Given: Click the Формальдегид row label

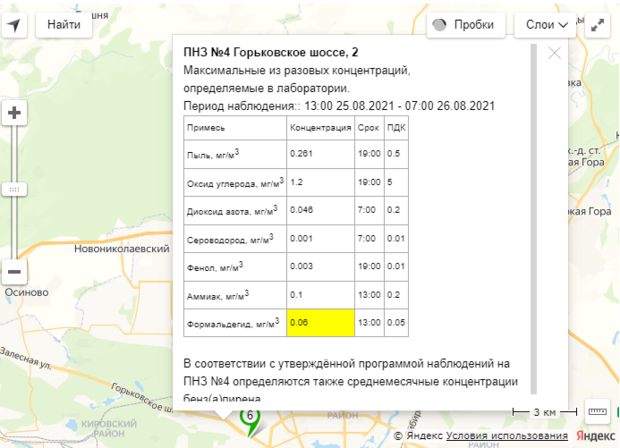Looking at the screenshot, I should (x=232, y=323).
